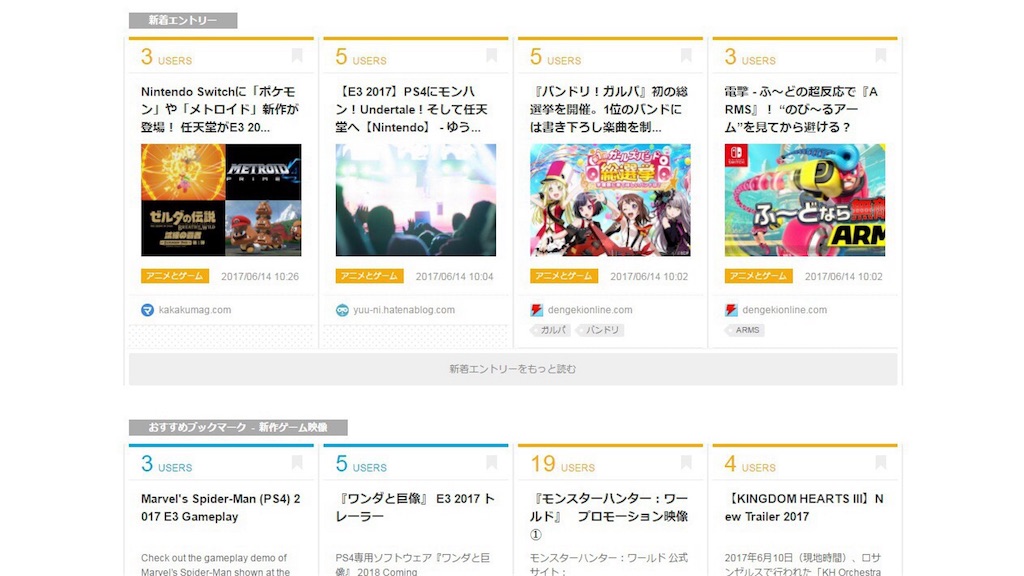1024x576 pixels.
Task: Load more new entries
Action: coord(513,369)
